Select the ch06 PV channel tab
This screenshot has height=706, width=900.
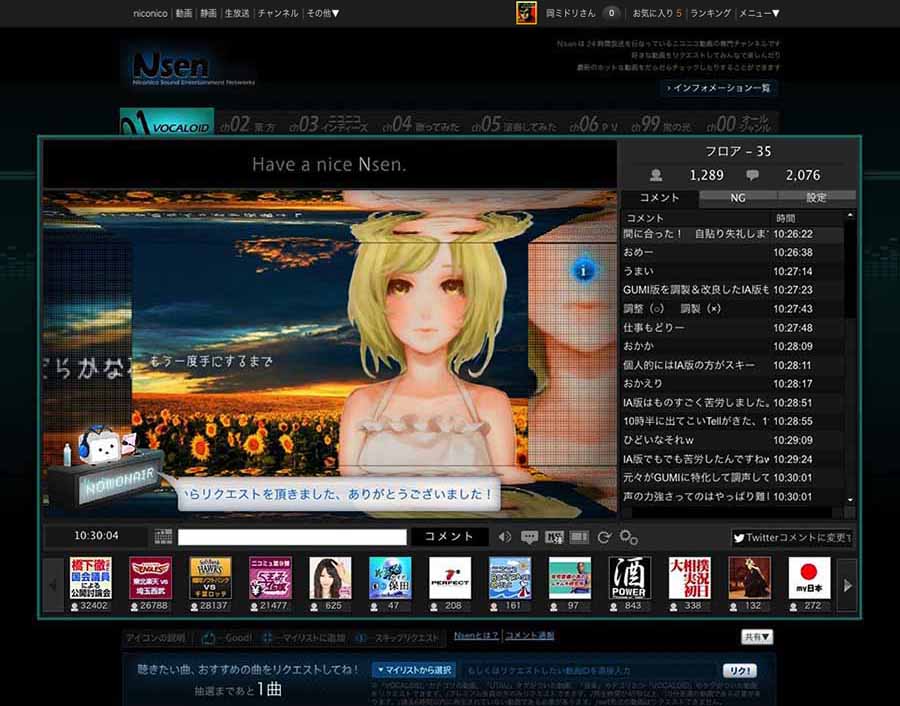point(593,124)
